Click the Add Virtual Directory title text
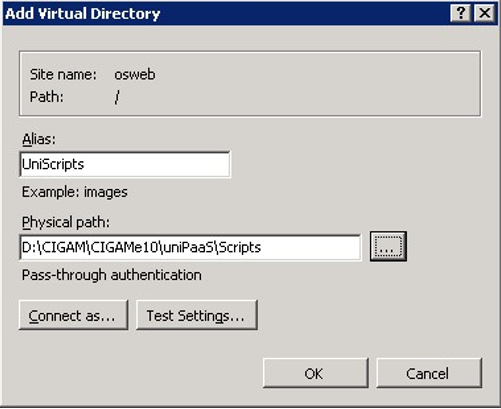Screen dimensions: 501x409 83,14
